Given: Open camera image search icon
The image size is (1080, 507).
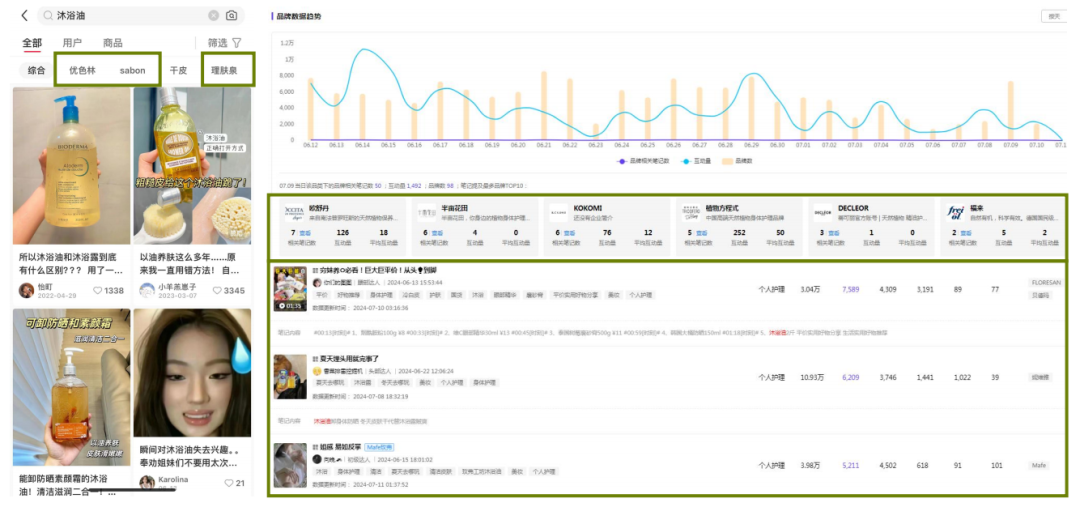Looking at the screenshot, I should tap(232, 15).
